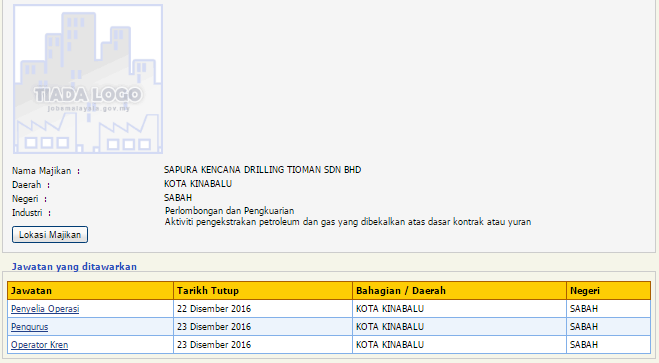Click the Aktiviti pengekstrakan petroleum description line
Viewport: 659px width, 363px height.
click(348, 222)
